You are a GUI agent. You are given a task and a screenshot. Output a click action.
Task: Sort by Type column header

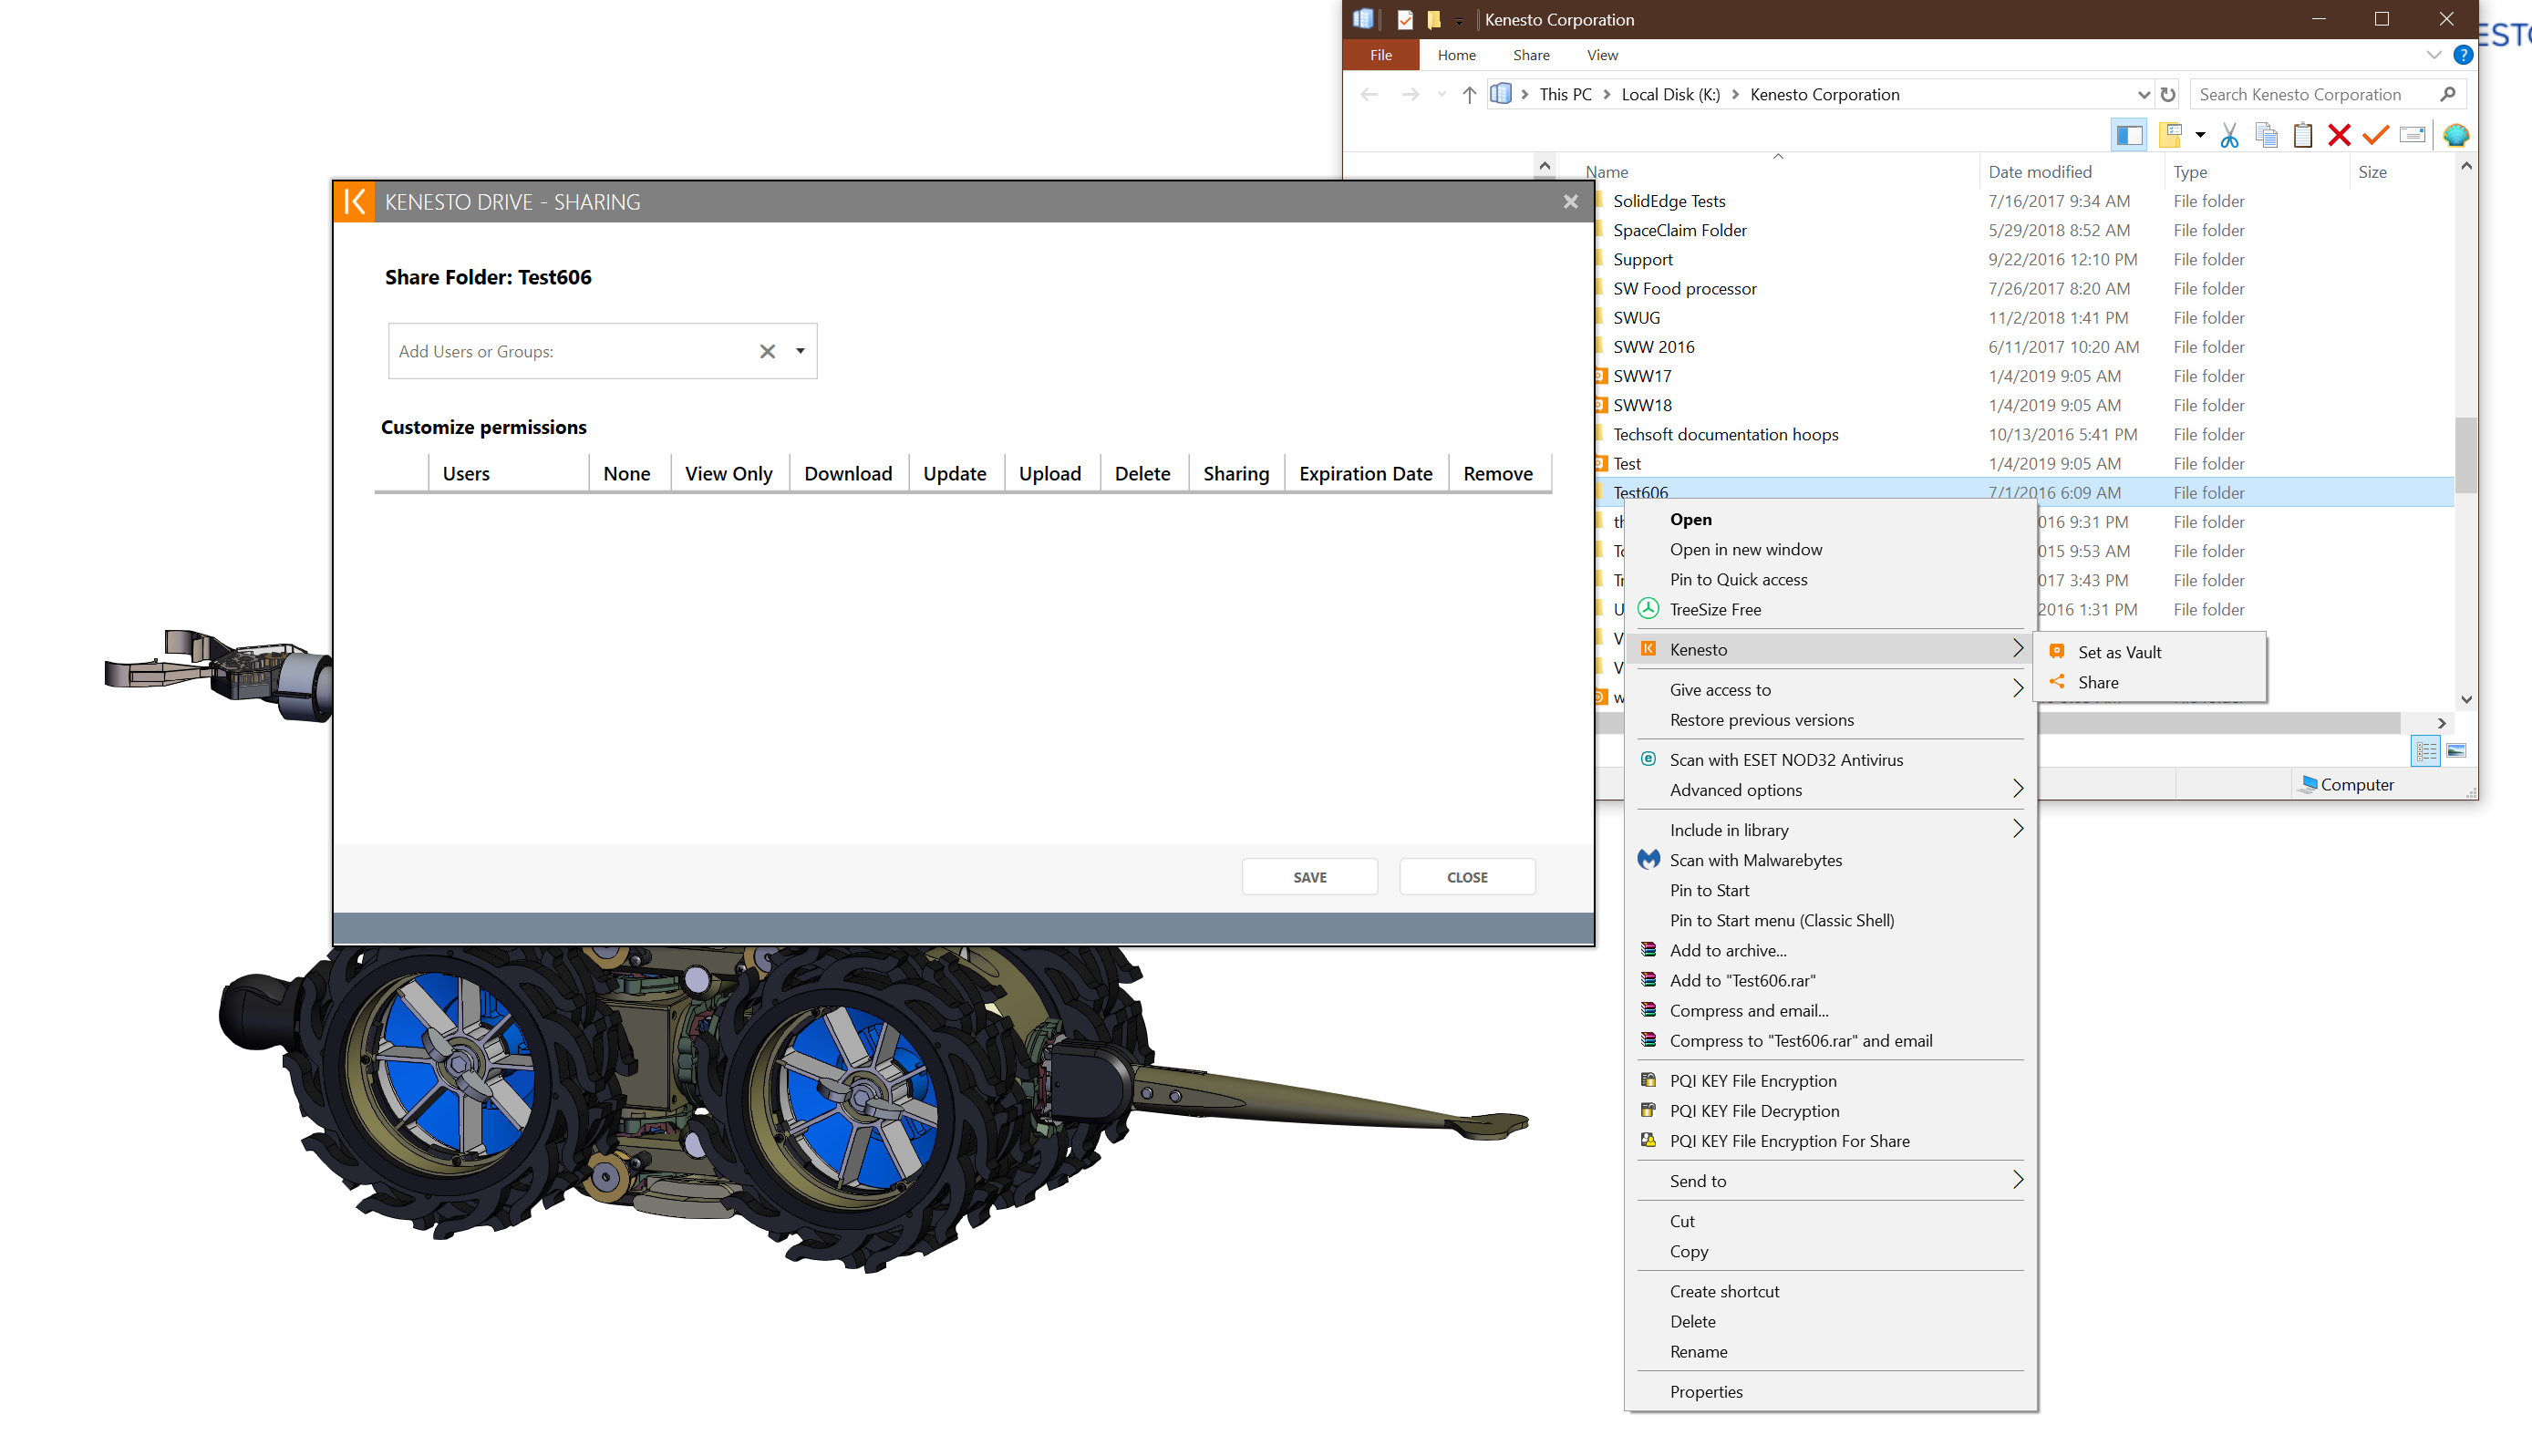click(x=2189, y=172)
